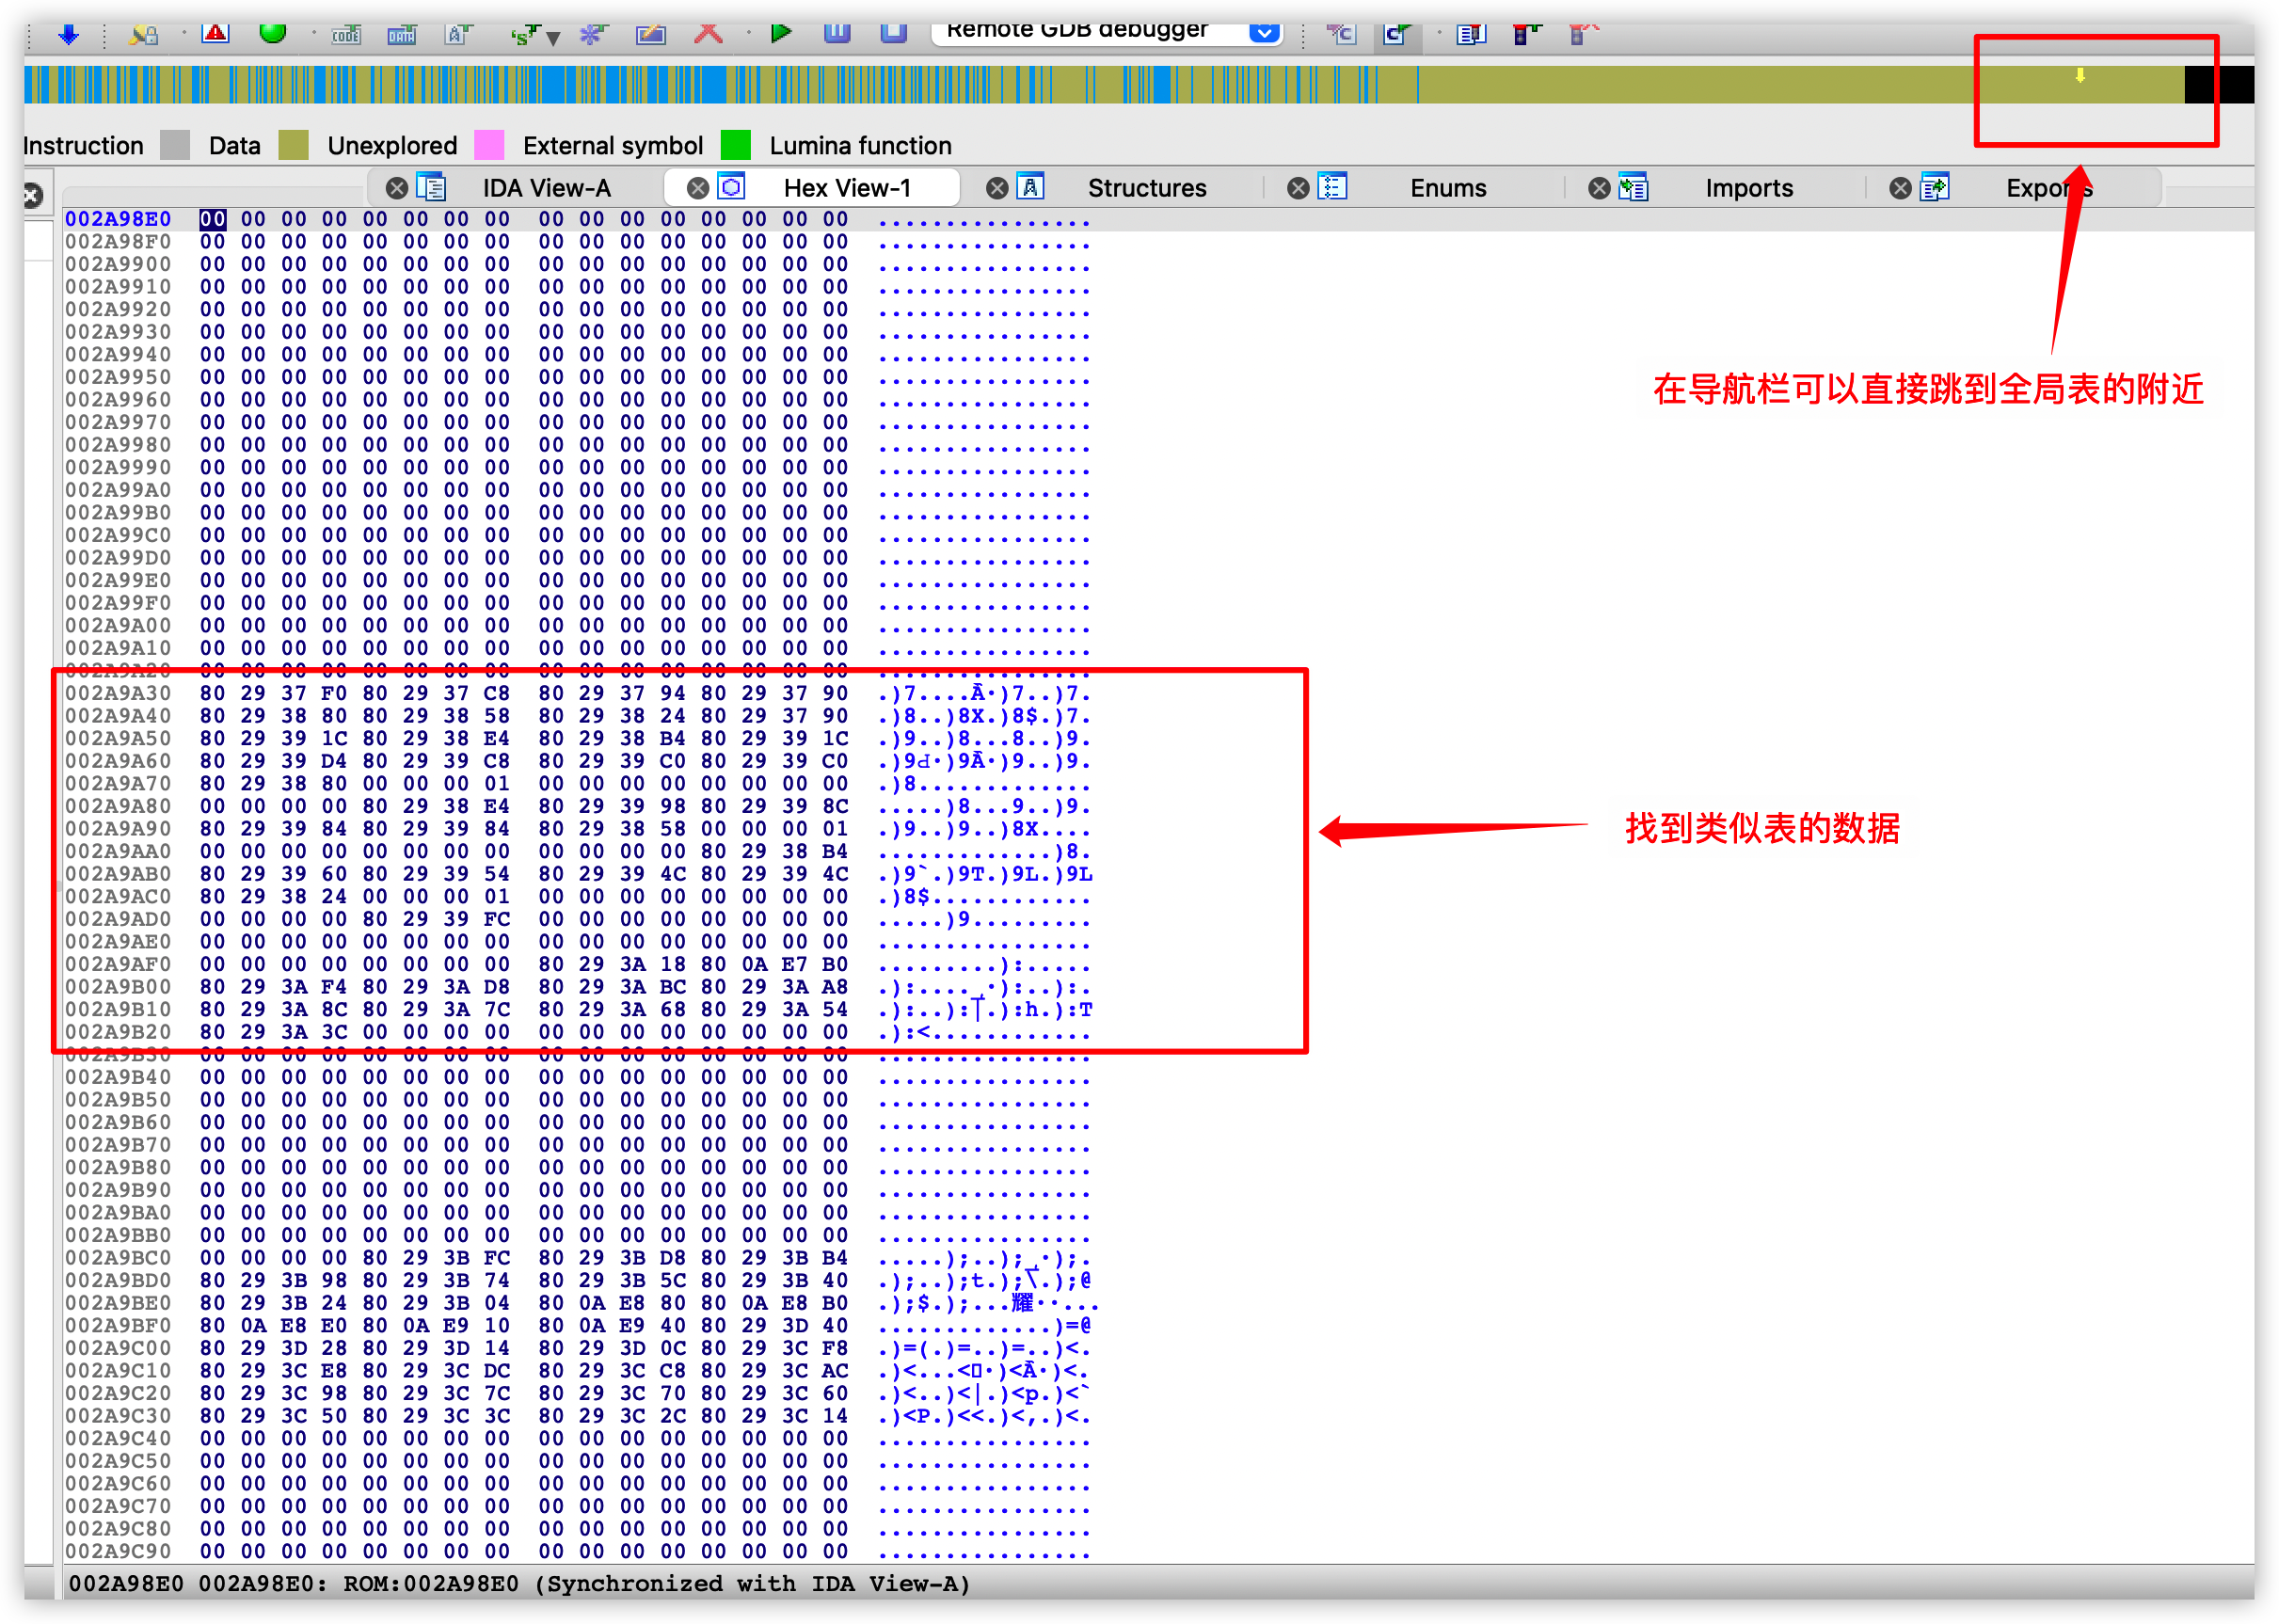Click the green circle toolbar icon
Viewport: 2279px width, 1624px height.
pos(272,32)
